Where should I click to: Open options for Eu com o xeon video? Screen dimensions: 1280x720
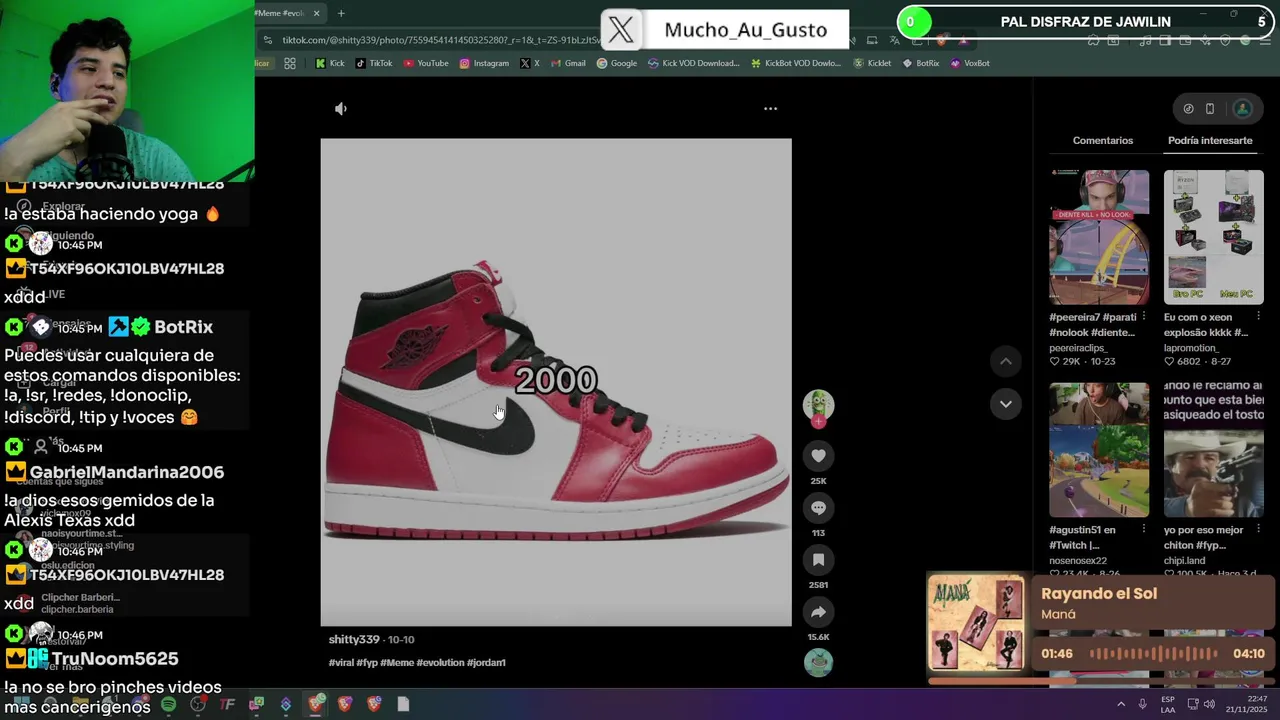pyautogui.click(x=1258, y=317)
